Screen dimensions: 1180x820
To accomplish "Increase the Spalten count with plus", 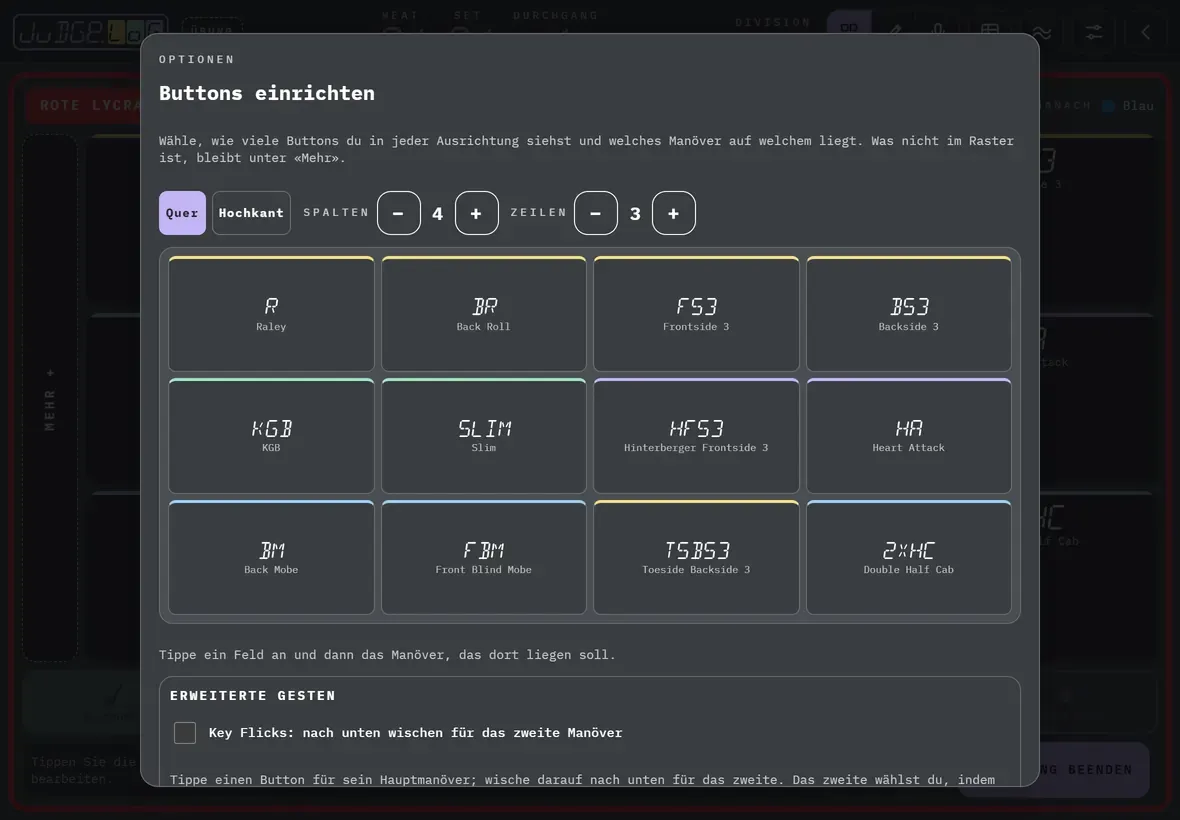I will click(476, 213).
